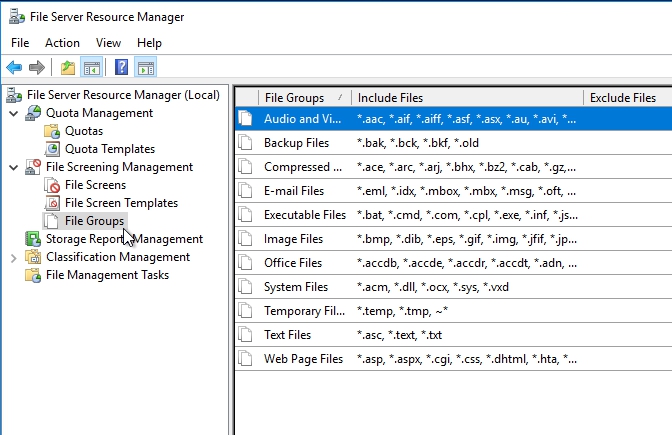Select the File Screens icon
The width and height of the screenshot is (672, 435).
(x=52, y=185)
